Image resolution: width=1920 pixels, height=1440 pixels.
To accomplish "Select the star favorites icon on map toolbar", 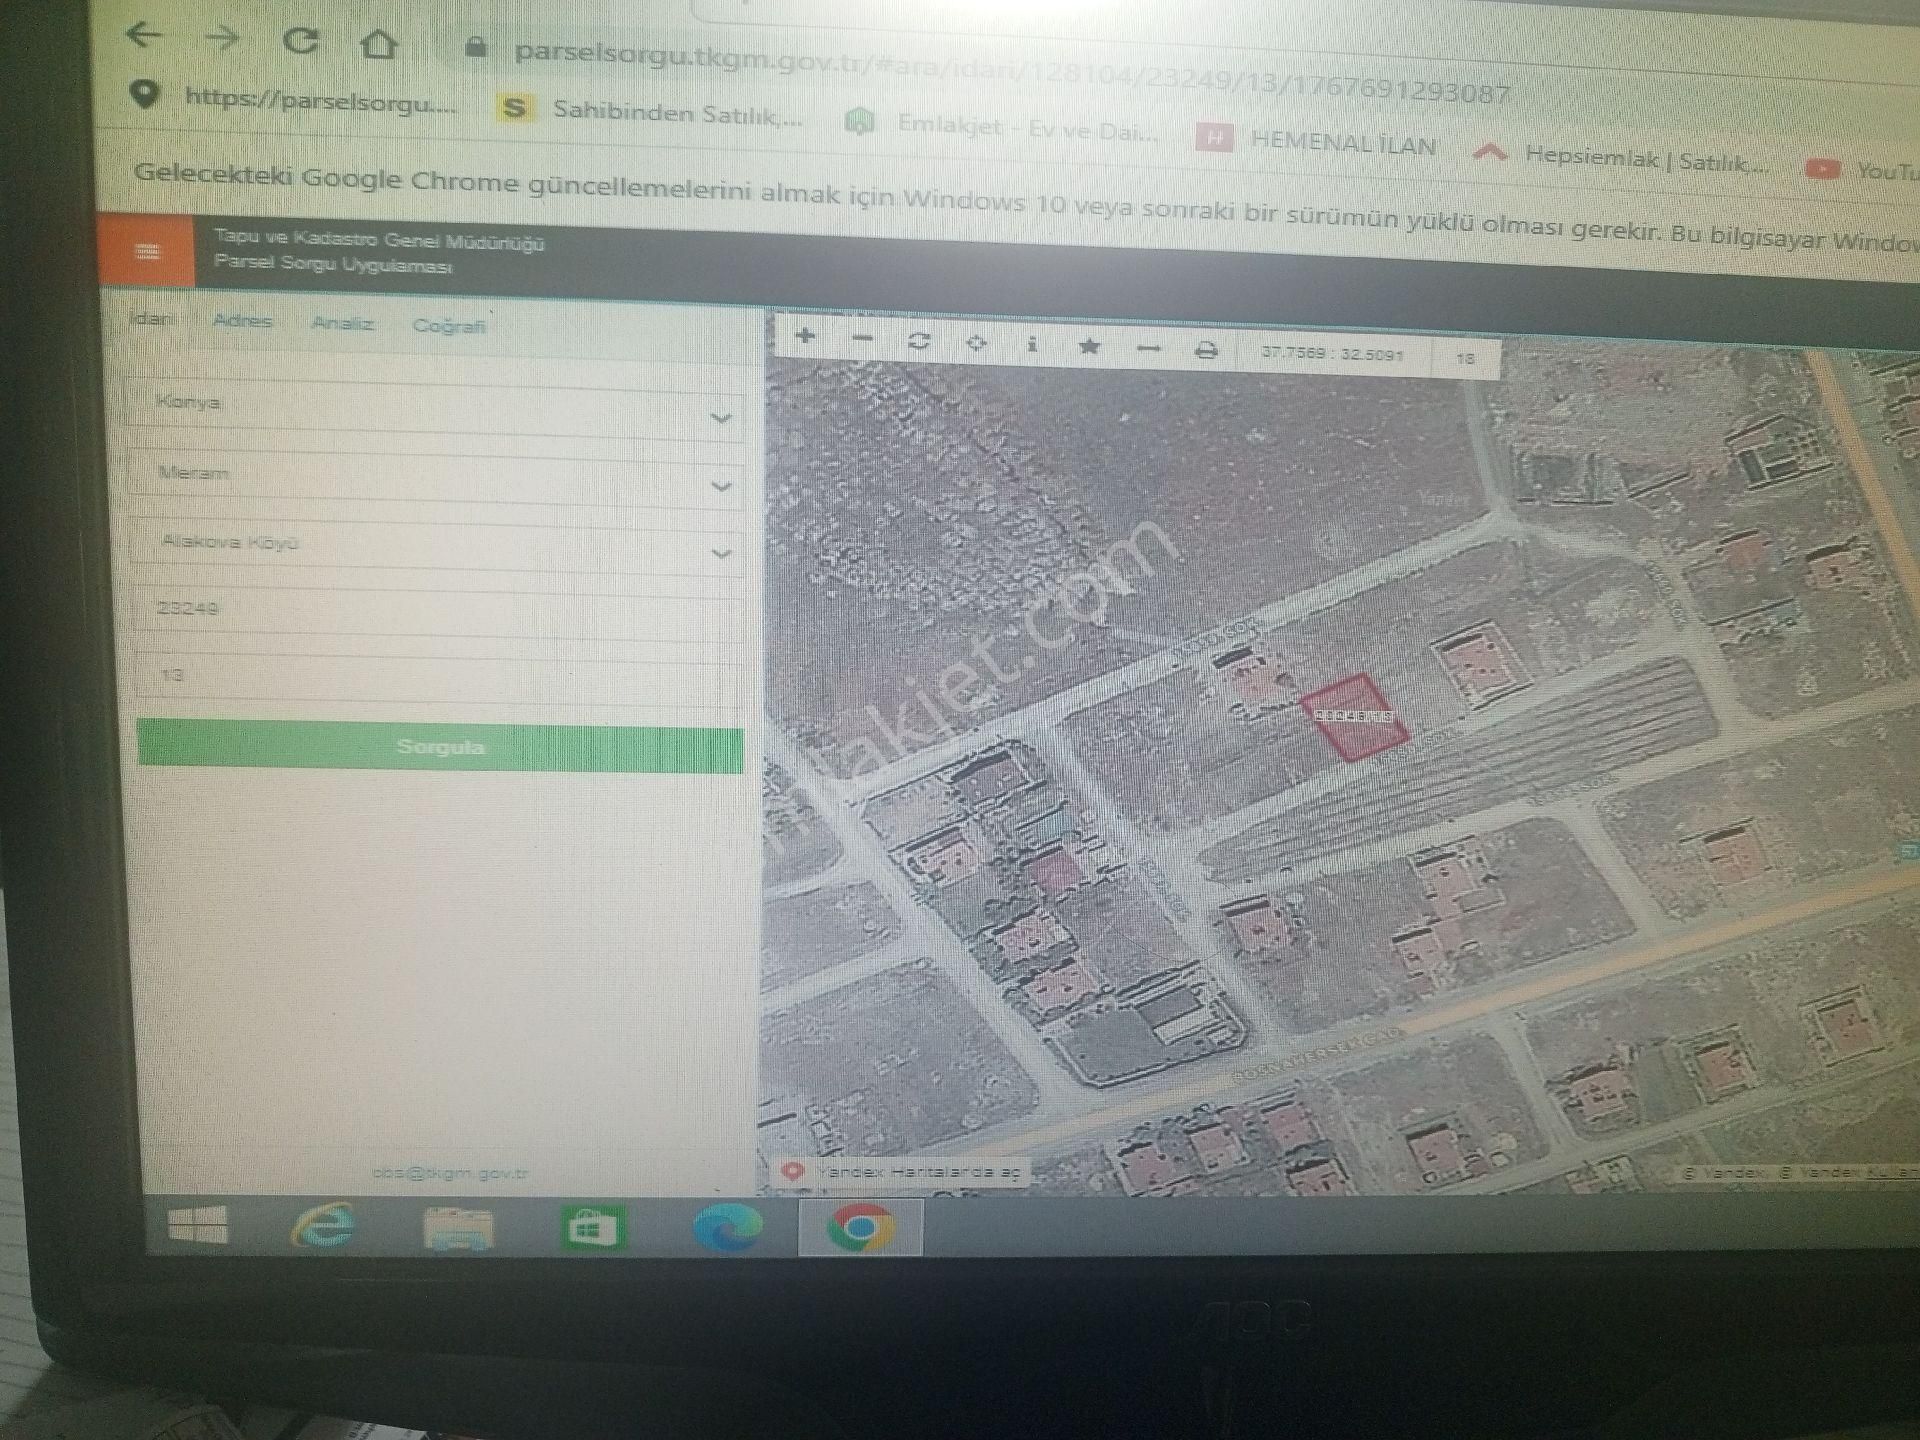I will [x=1090, y=345].
